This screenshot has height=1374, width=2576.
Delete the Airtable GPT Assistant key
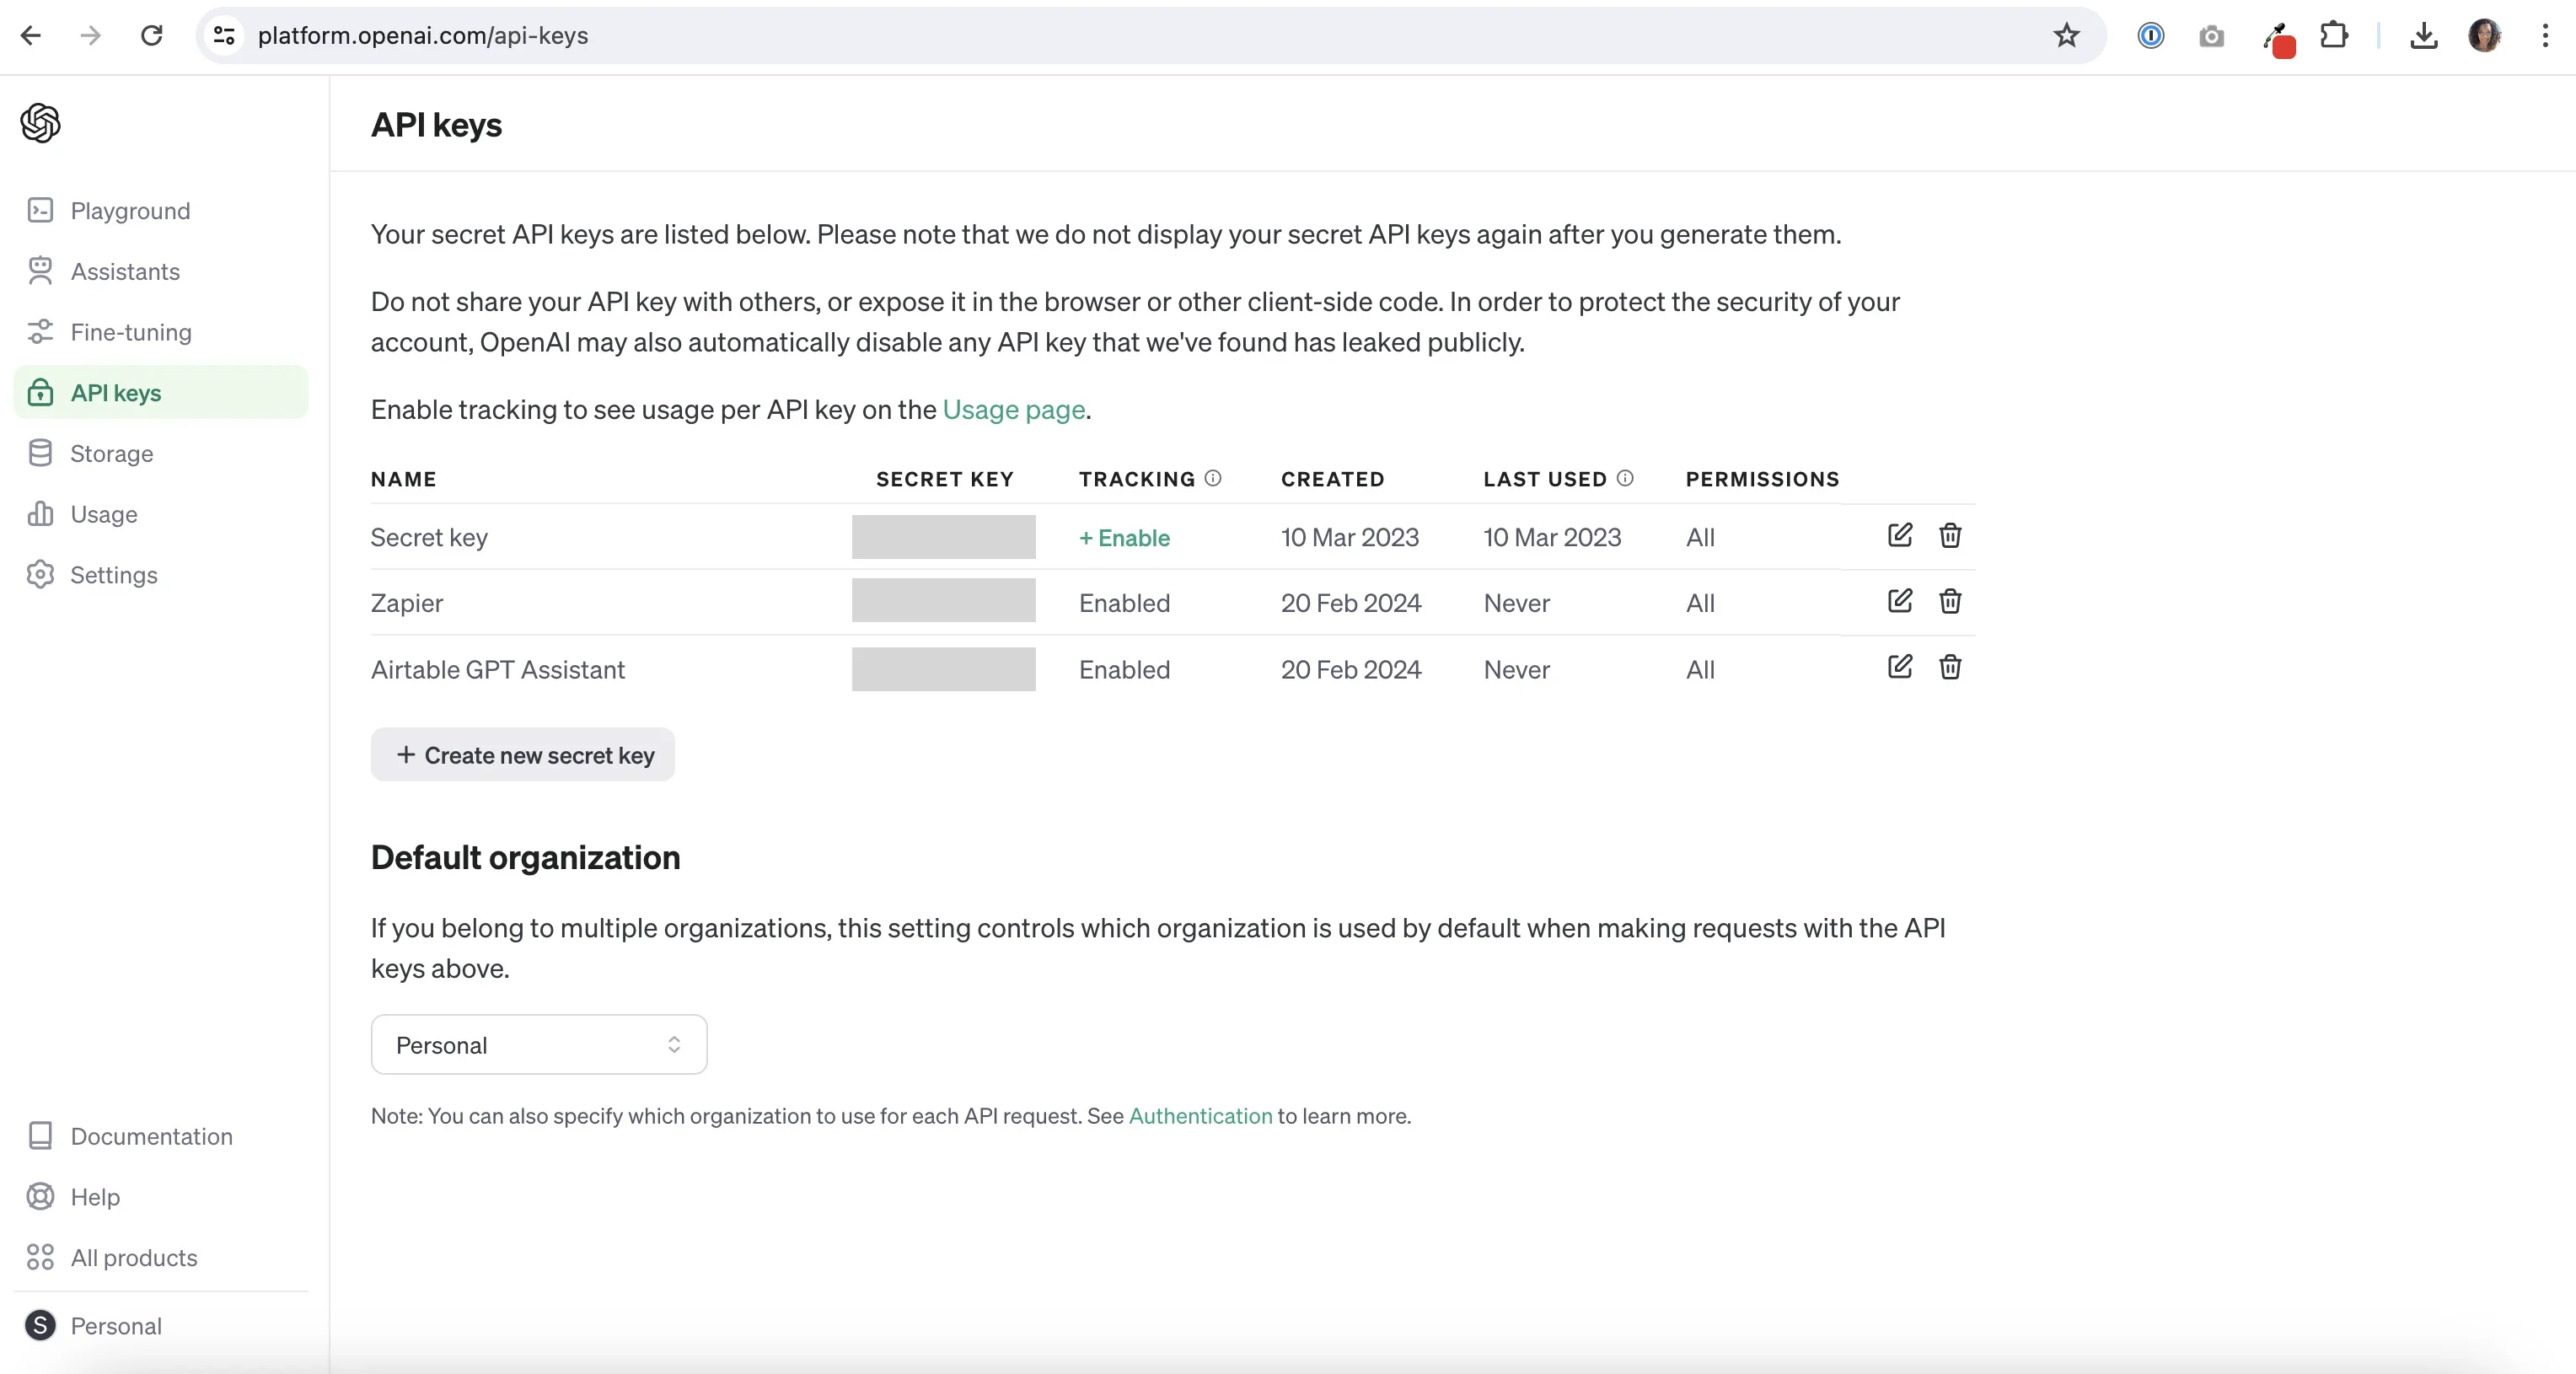tap(1950, 667)
